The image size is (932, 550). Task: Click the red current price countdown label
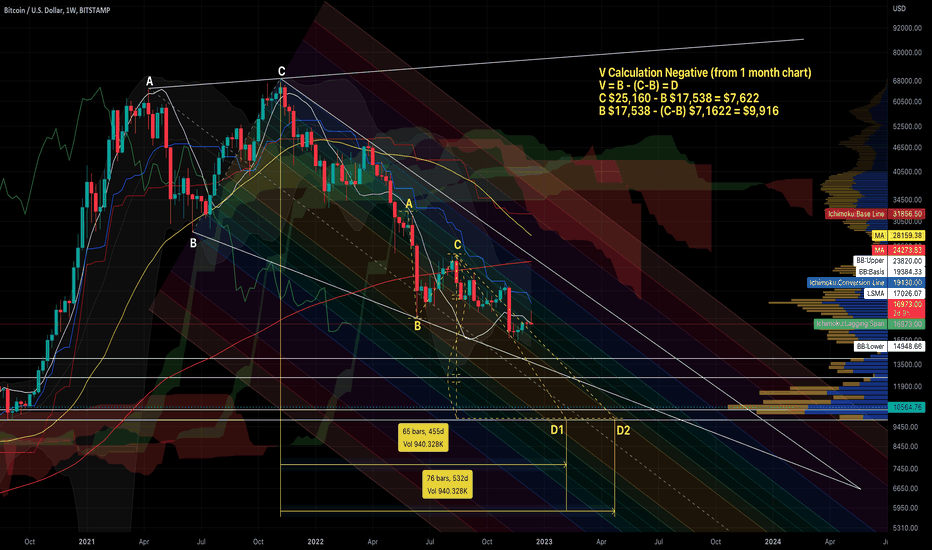[x=906, y=308]
